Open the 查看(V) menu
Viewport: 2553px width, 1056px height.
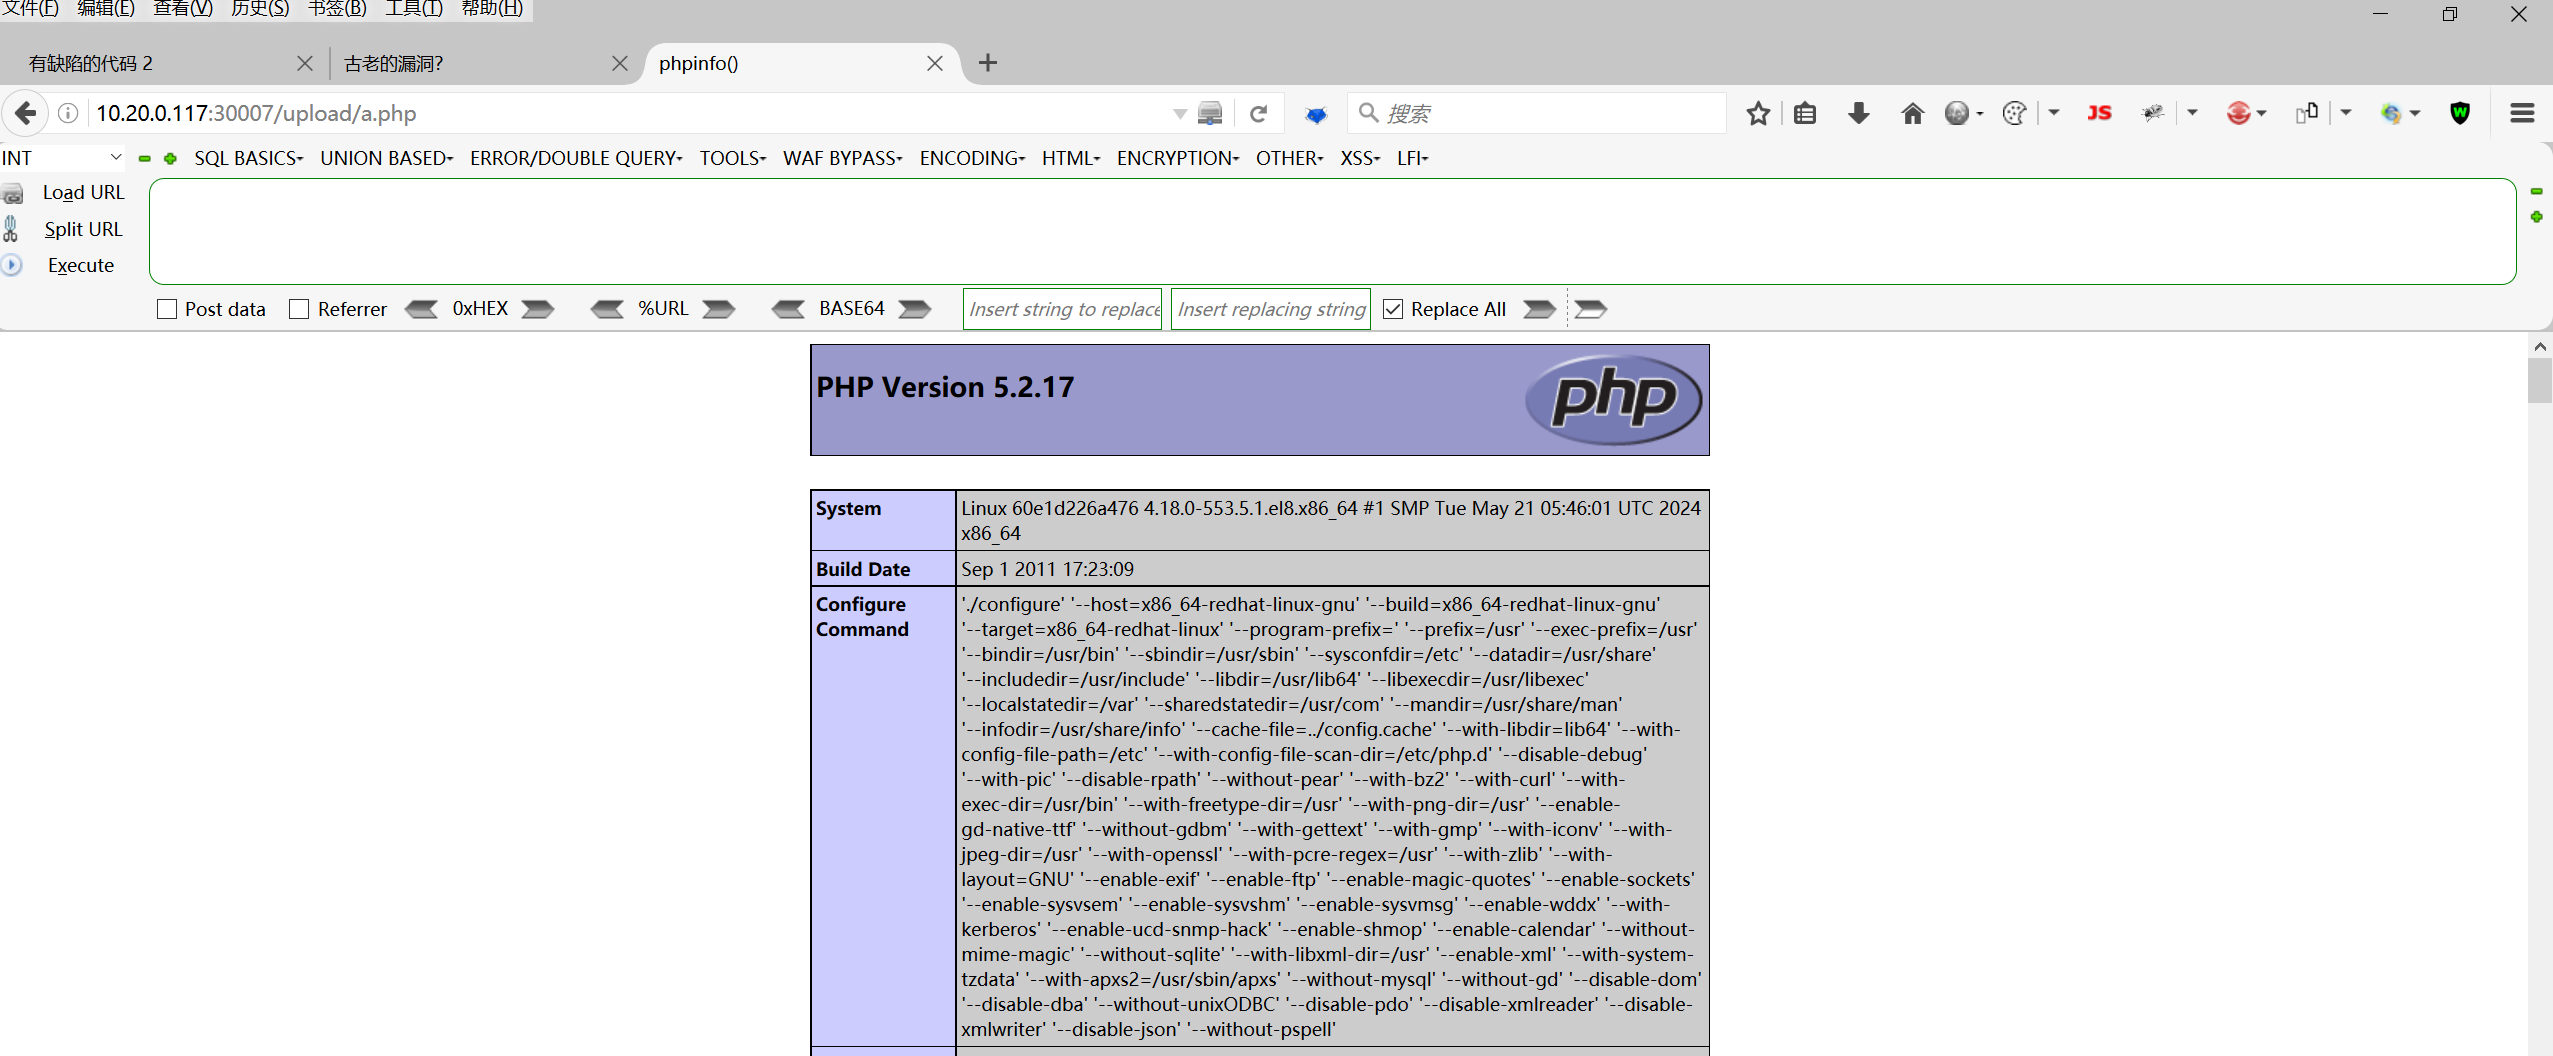pyautogui.click(x=183, y=9)
